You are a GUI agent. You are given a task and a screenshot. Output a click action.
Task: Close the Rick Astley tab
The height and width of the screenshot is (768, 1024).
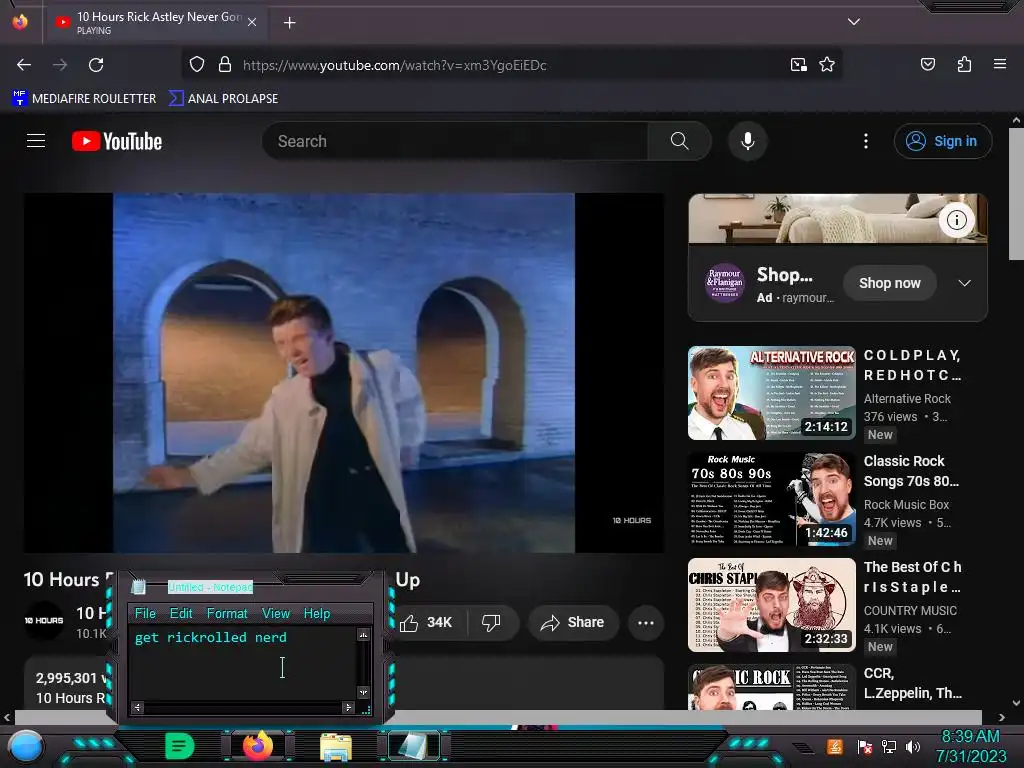252,22
